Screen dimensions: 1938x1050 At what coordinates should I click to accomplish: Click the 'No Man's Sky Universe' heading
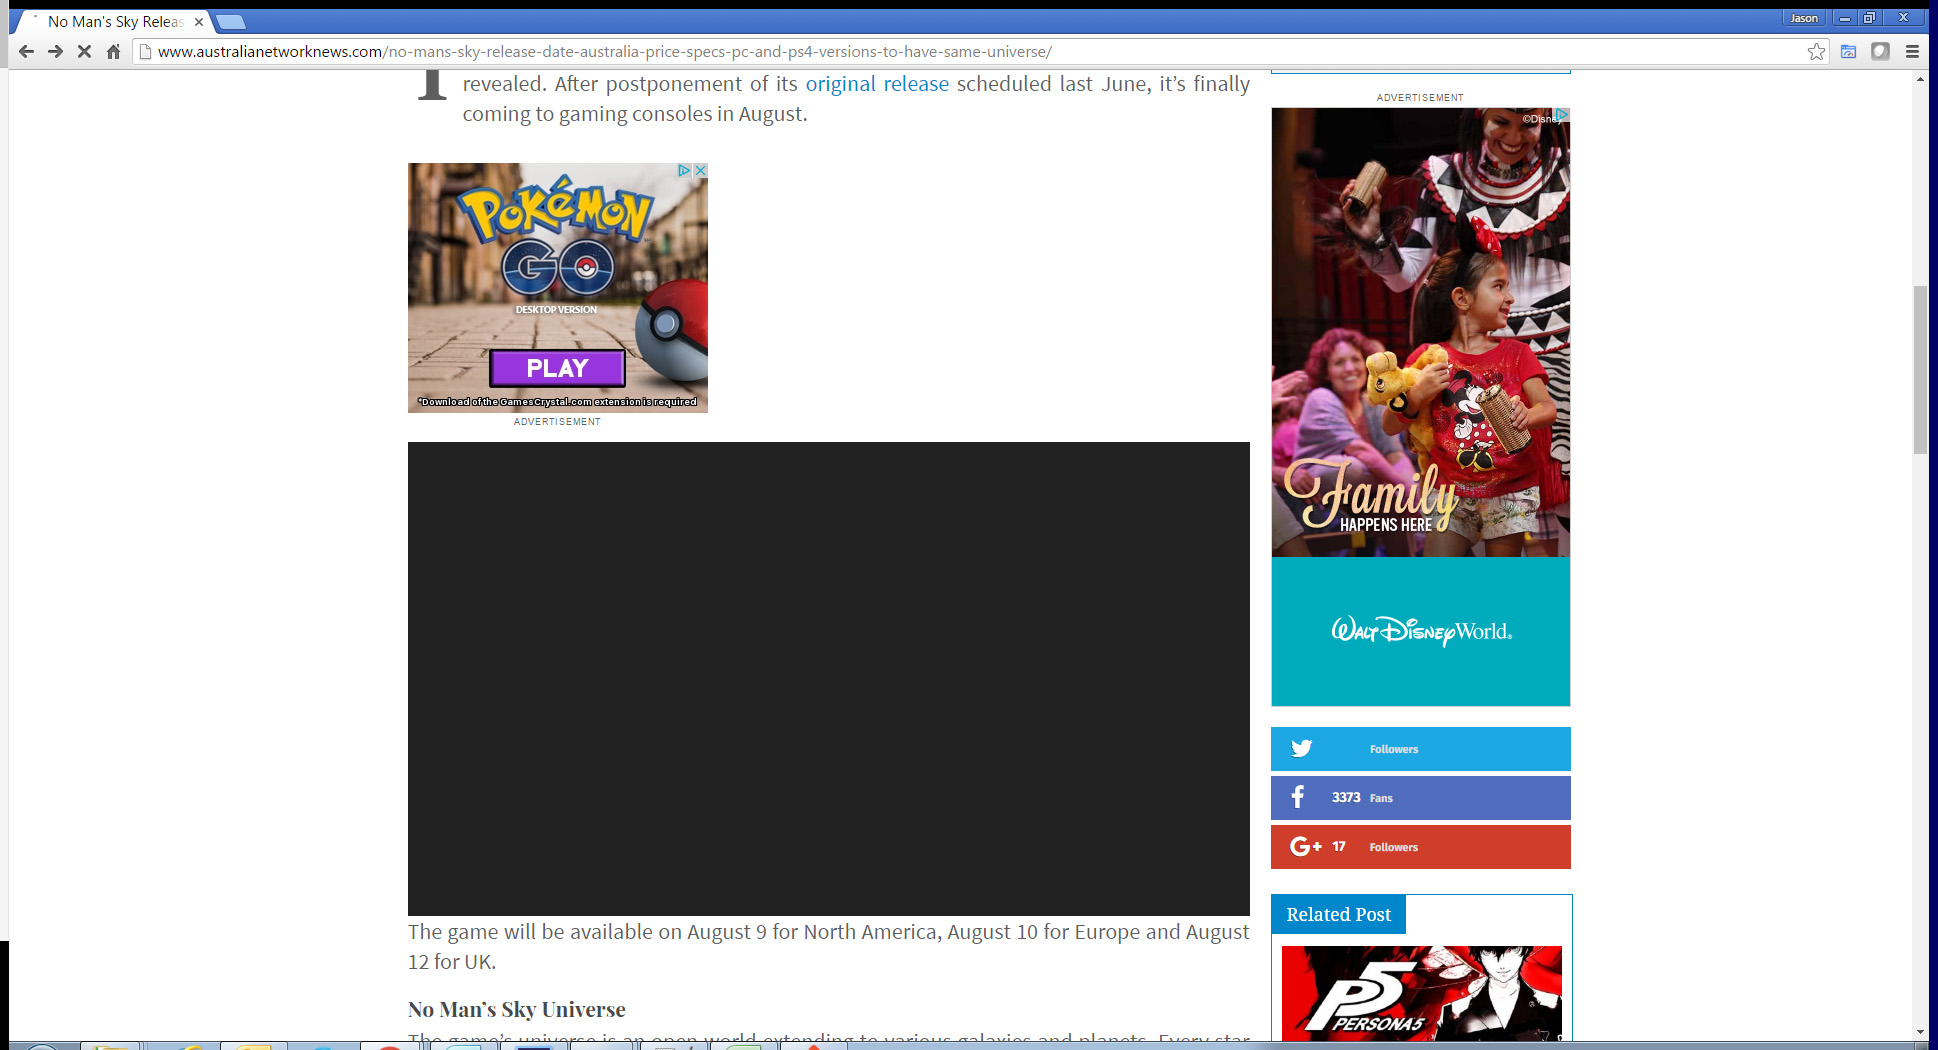(516, 1009)
